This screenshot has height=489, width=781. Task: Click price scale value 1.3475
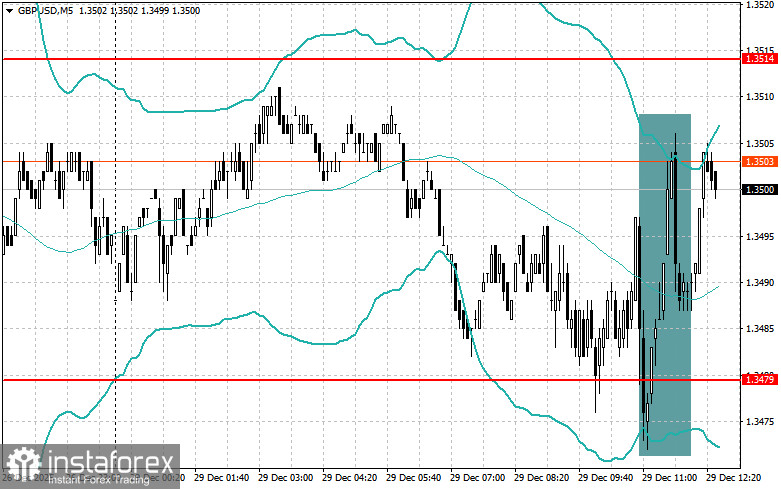pyautogui.click(x=760, y=421)
